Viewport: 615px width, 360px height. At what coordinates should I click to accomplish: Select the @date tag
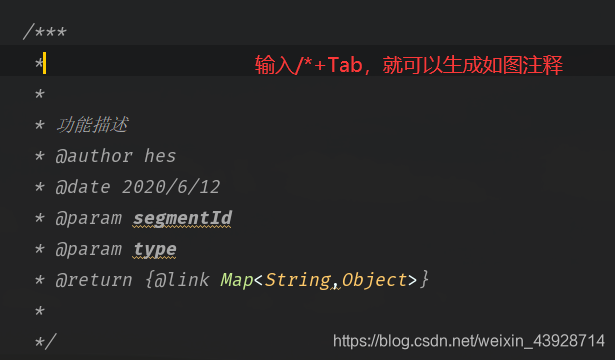(83, 187)
